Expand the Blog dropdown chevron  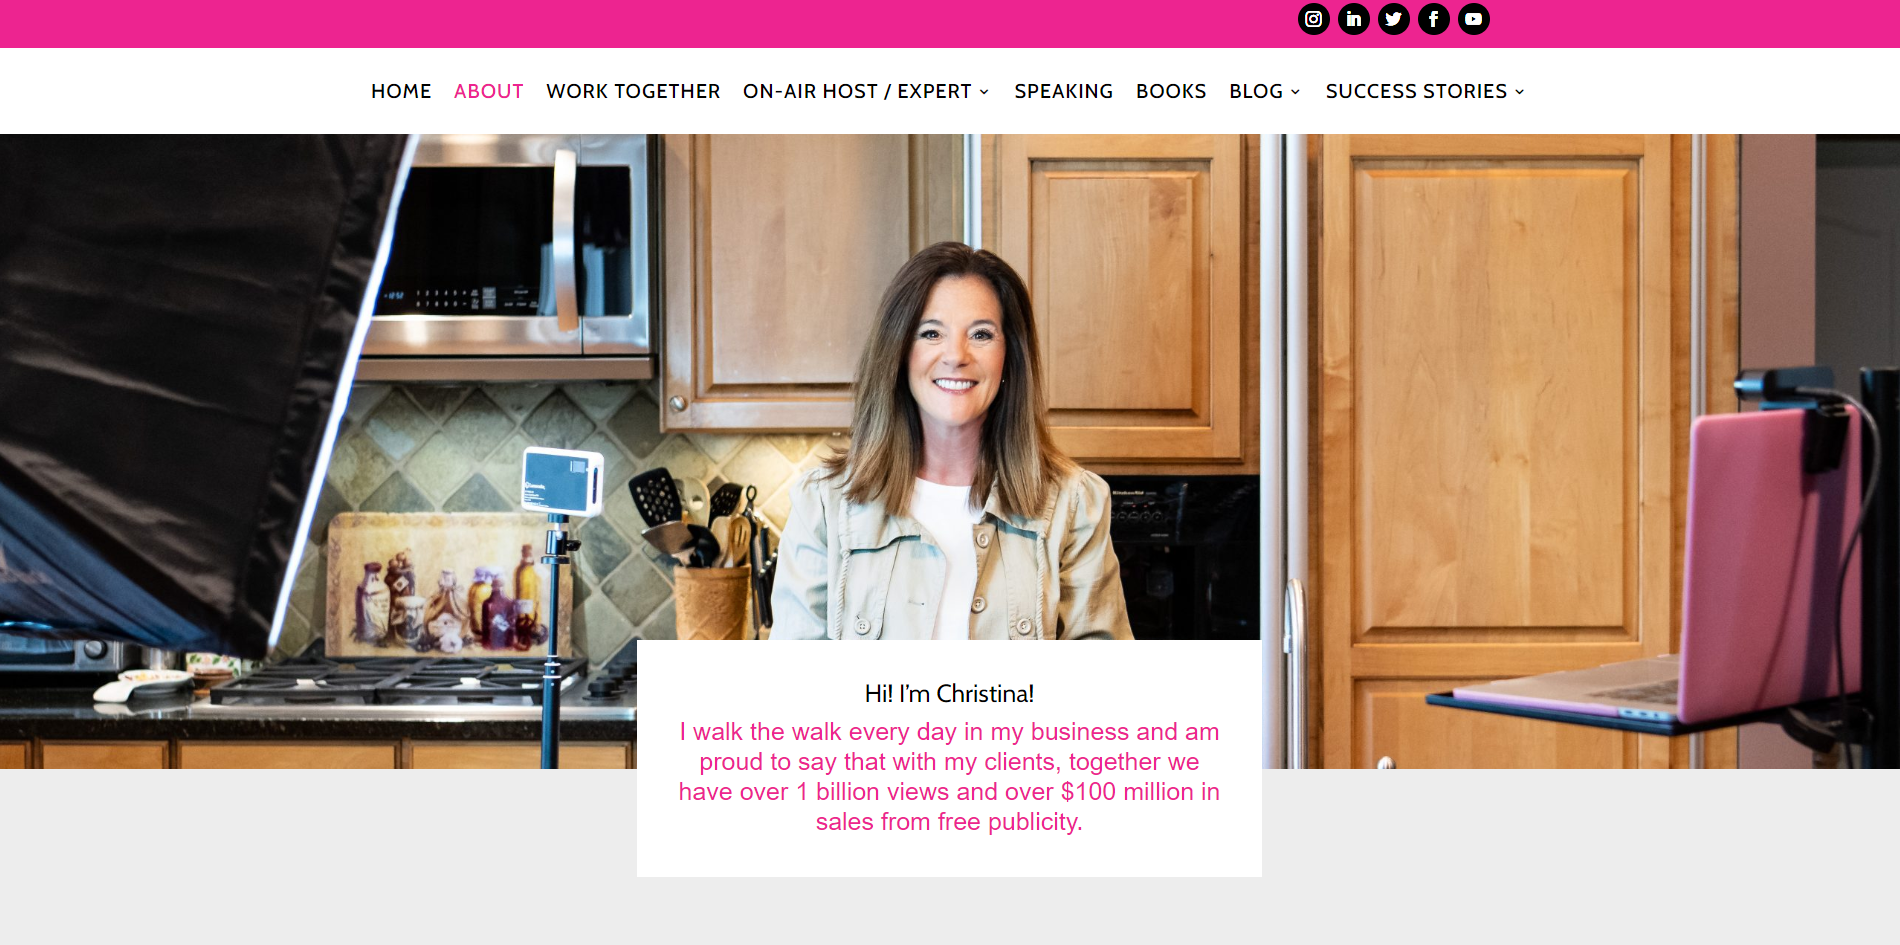(1295, 92)
